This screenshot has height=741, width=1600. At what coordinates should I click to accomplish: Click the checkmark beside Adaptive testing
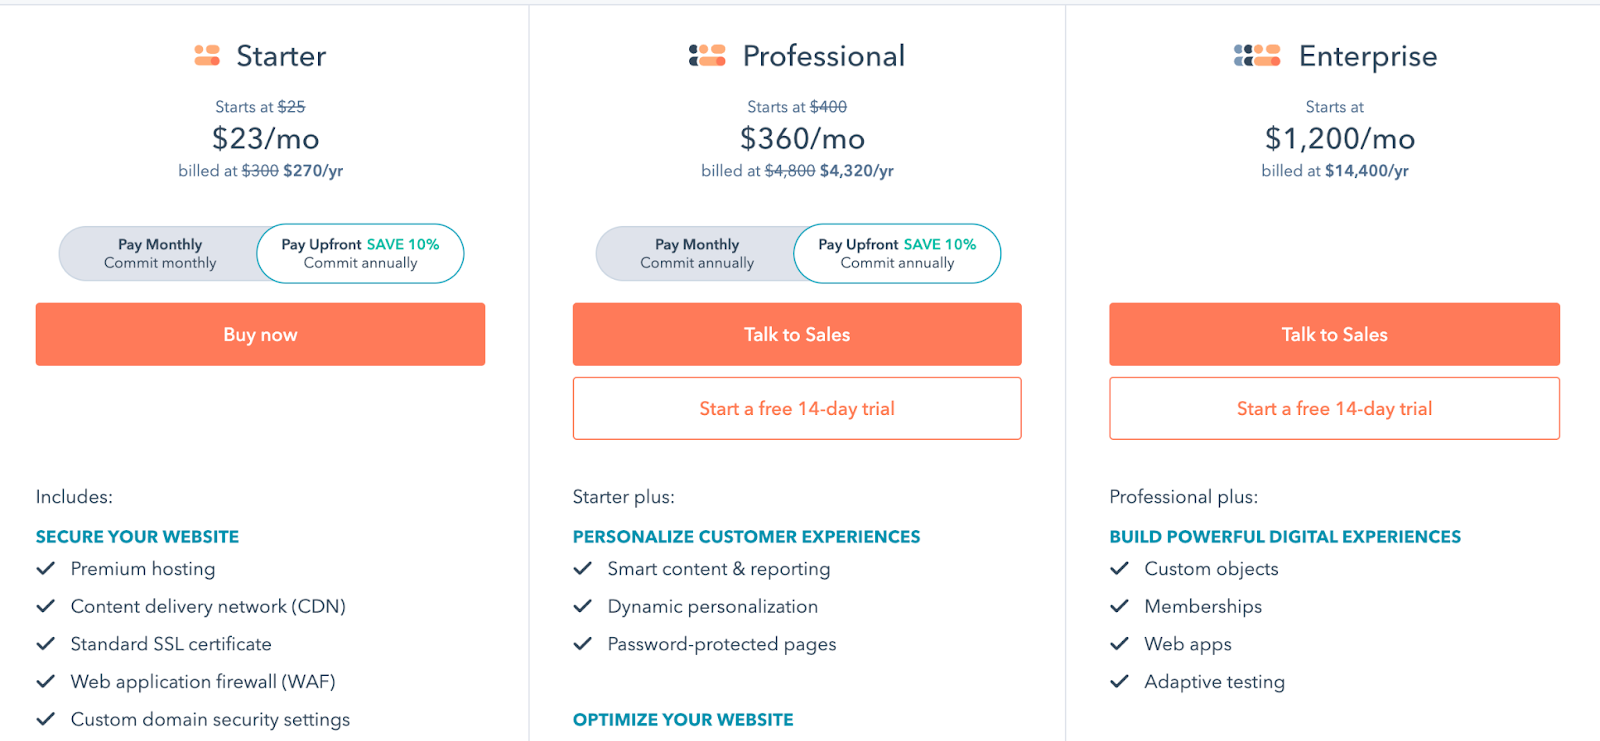coord(1120,681)
